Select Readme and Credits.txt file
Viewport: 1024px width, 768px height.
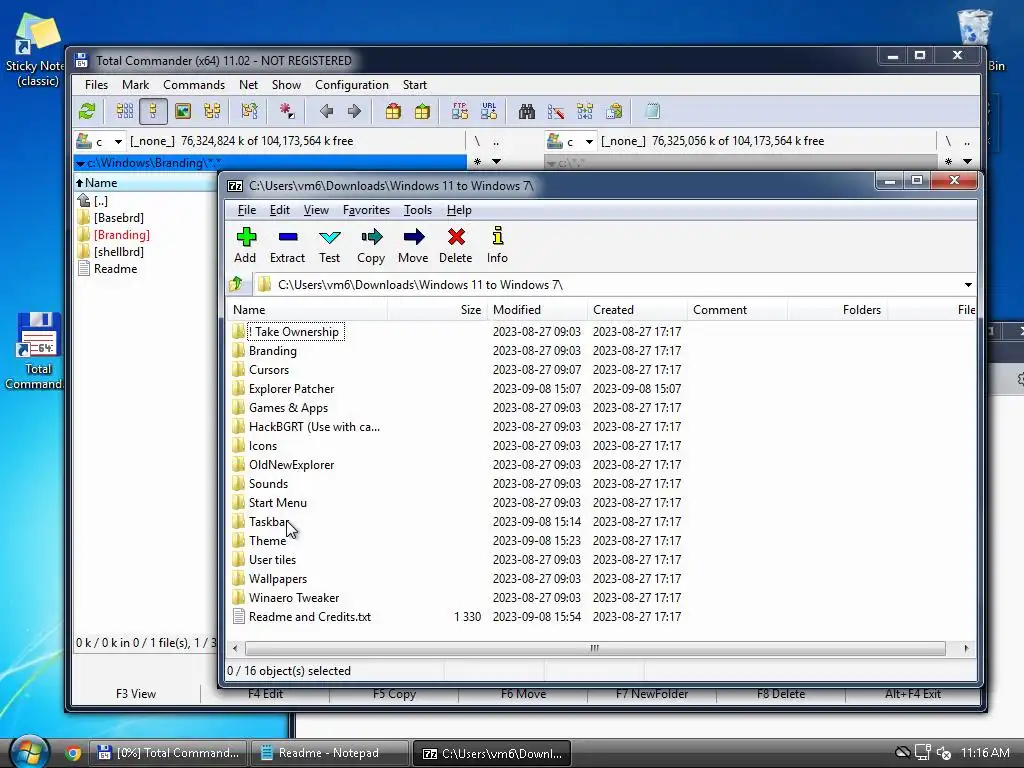coord(310,616)
